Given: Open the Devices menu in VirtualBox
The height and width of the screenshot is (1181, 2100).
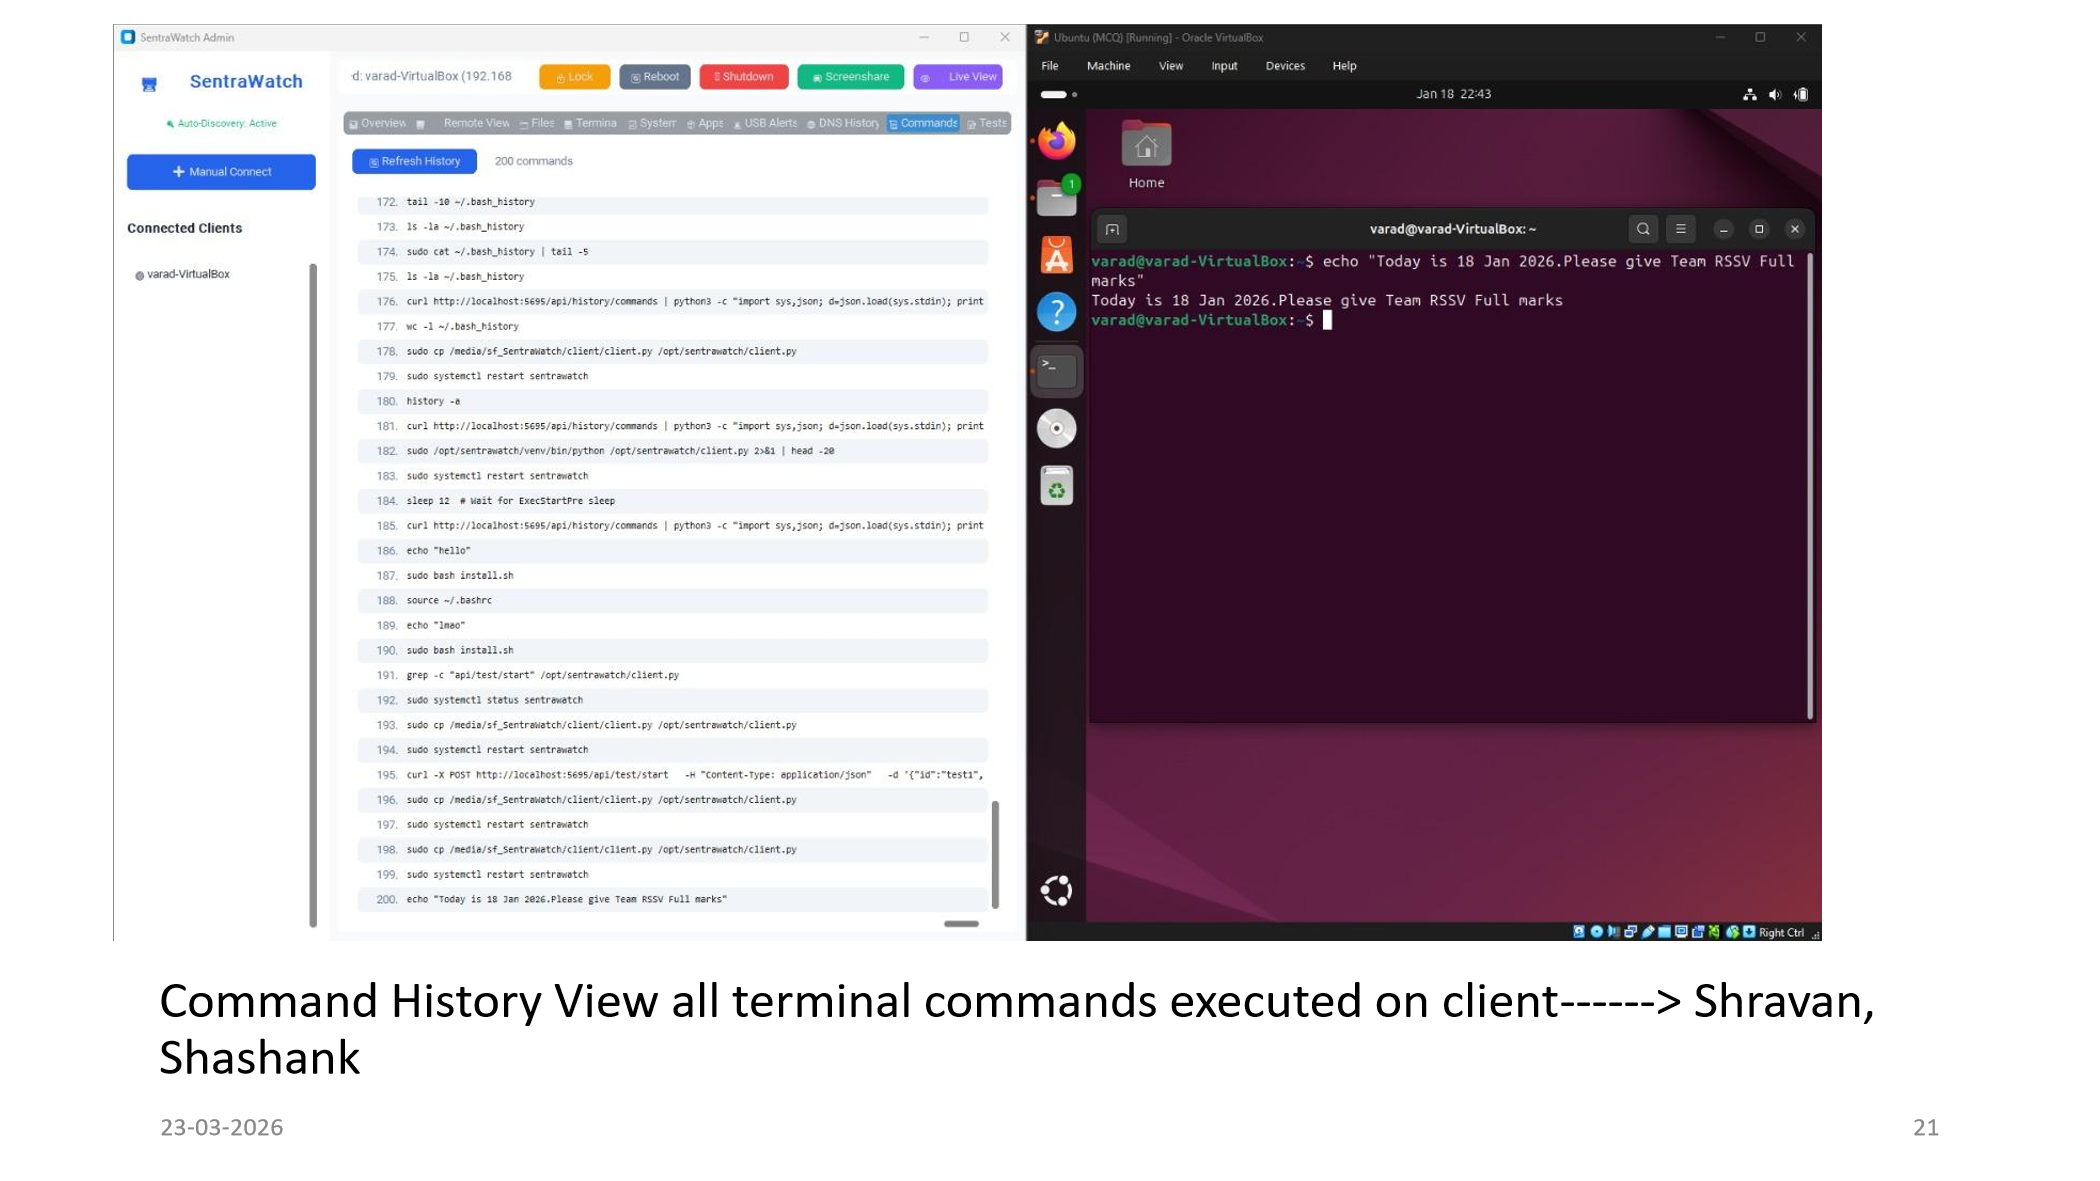Looking at the screenshot, I should (x=1285, y=65).
